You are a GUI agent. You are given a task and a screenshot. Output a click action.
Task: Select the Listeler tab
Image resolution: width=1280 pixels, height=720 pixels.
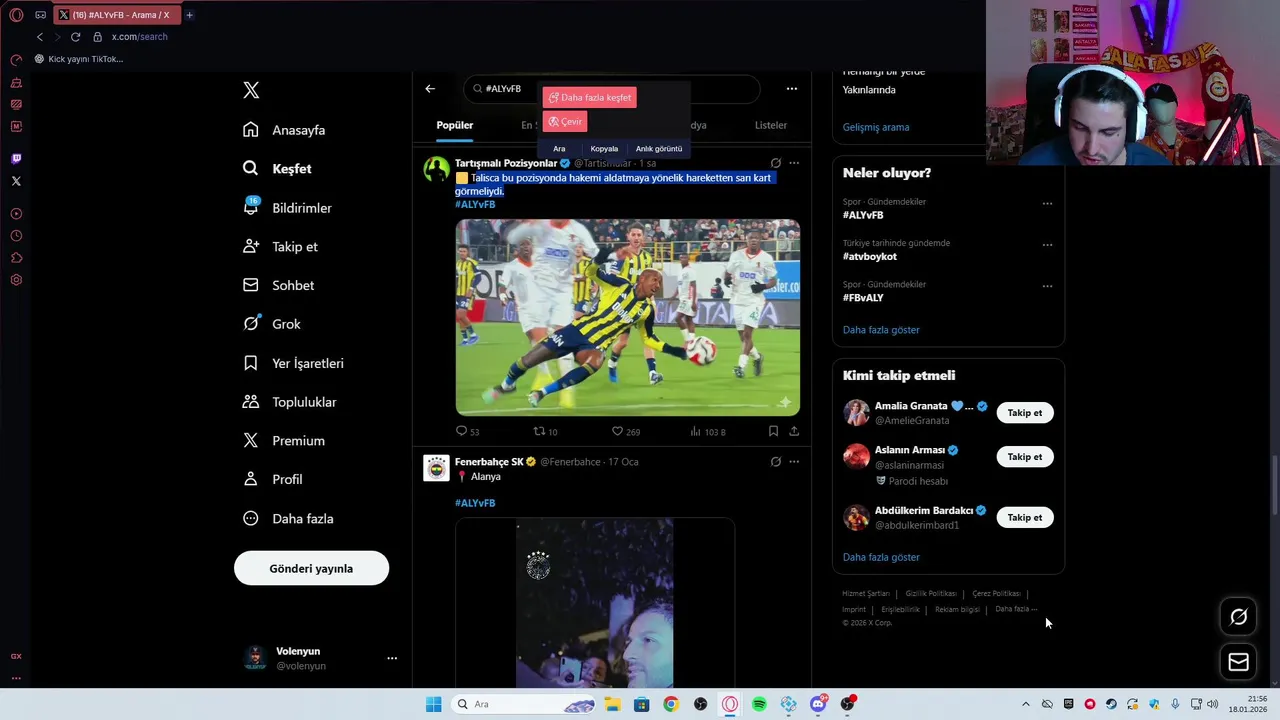click(x=771, y=125)
